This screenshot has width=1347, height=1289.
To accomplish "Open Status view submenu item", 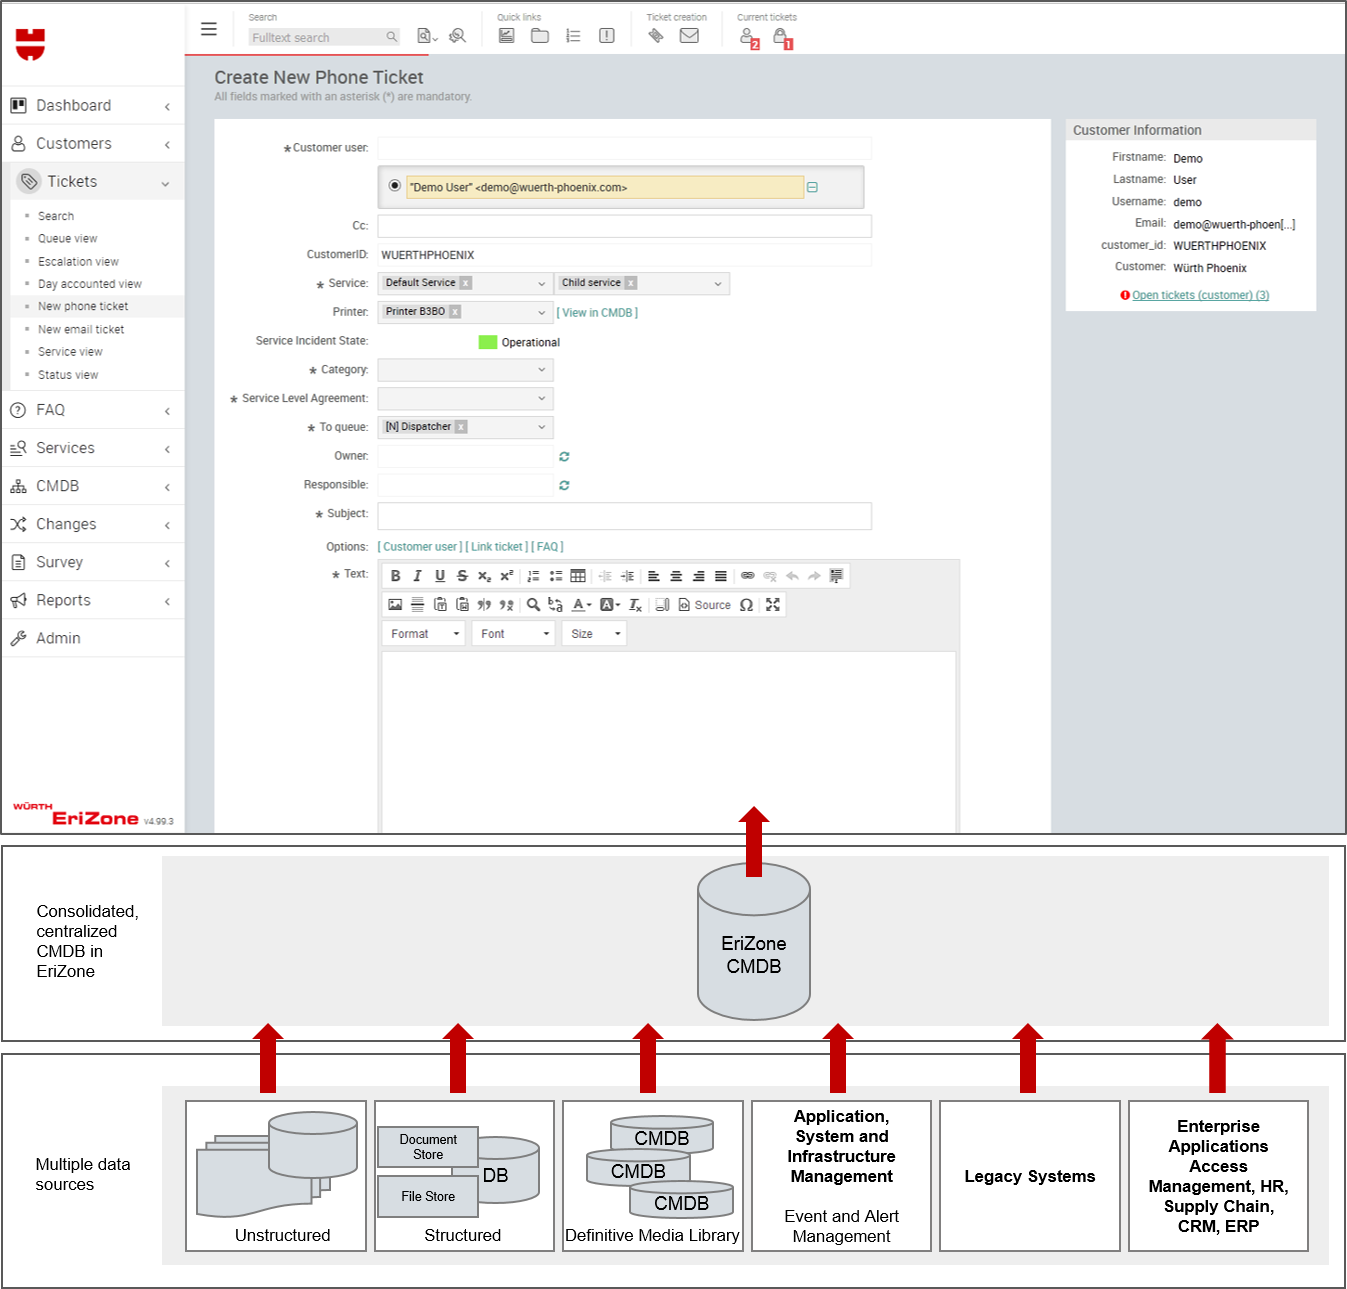I will [x=68, y=375].
